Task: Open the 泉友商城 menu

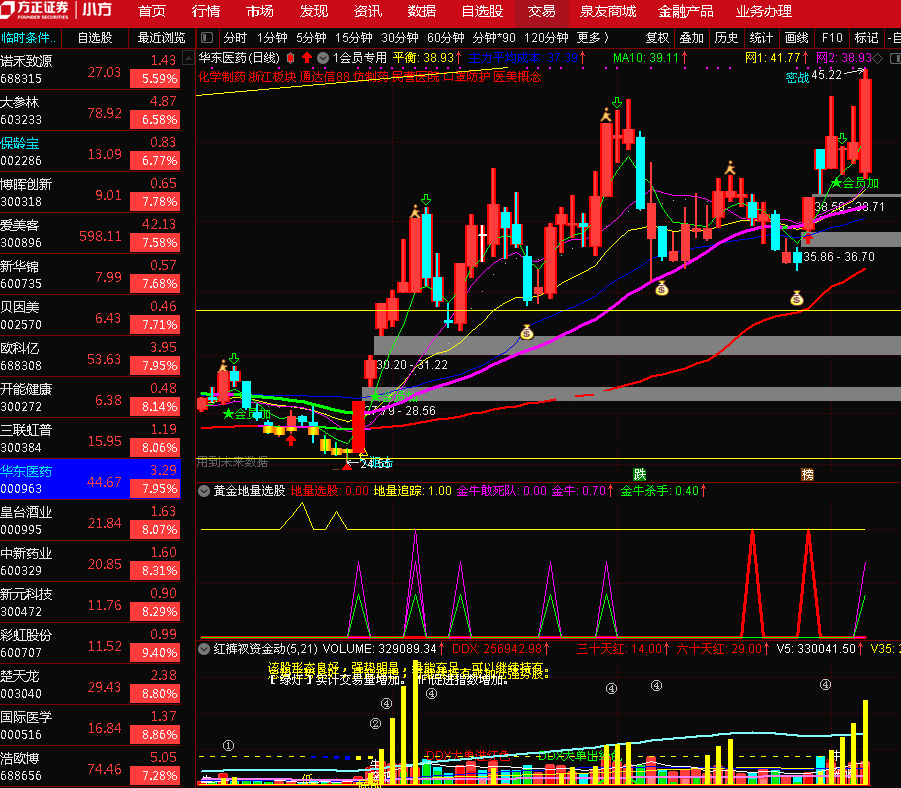Action: coord(608,11)
